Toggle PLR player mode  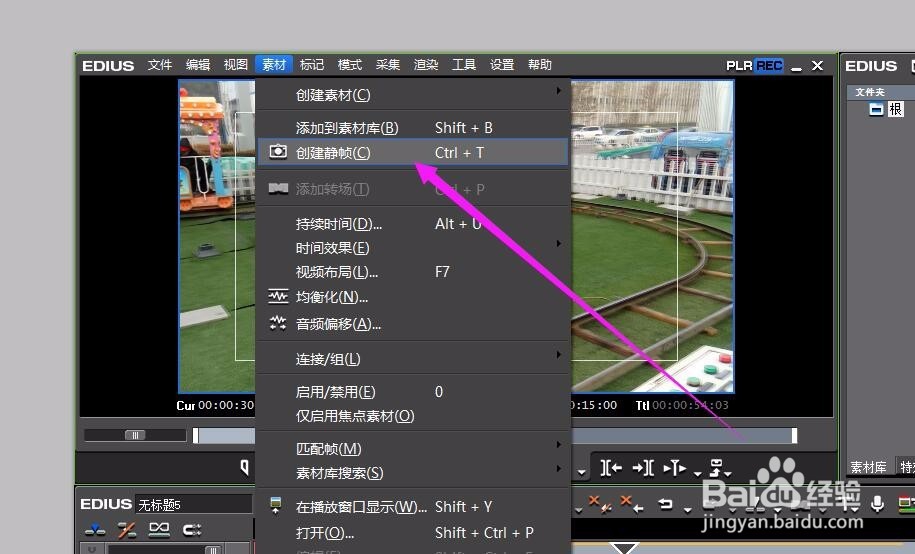[x=739, y=65]
